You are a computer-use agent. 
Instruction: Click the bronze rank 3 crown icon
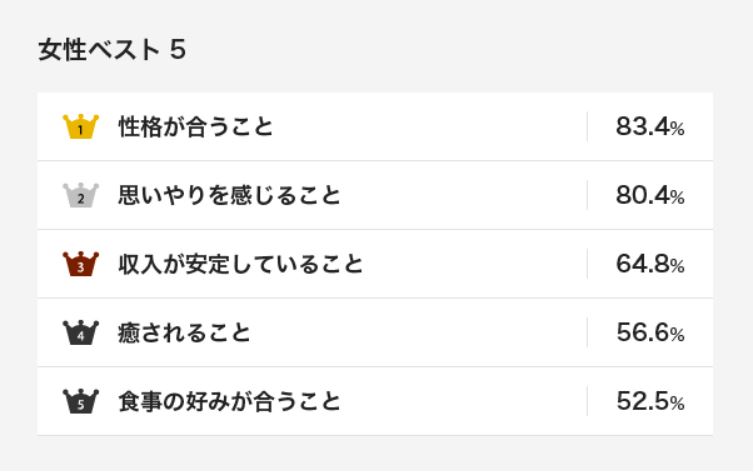(x=81, y=265)
